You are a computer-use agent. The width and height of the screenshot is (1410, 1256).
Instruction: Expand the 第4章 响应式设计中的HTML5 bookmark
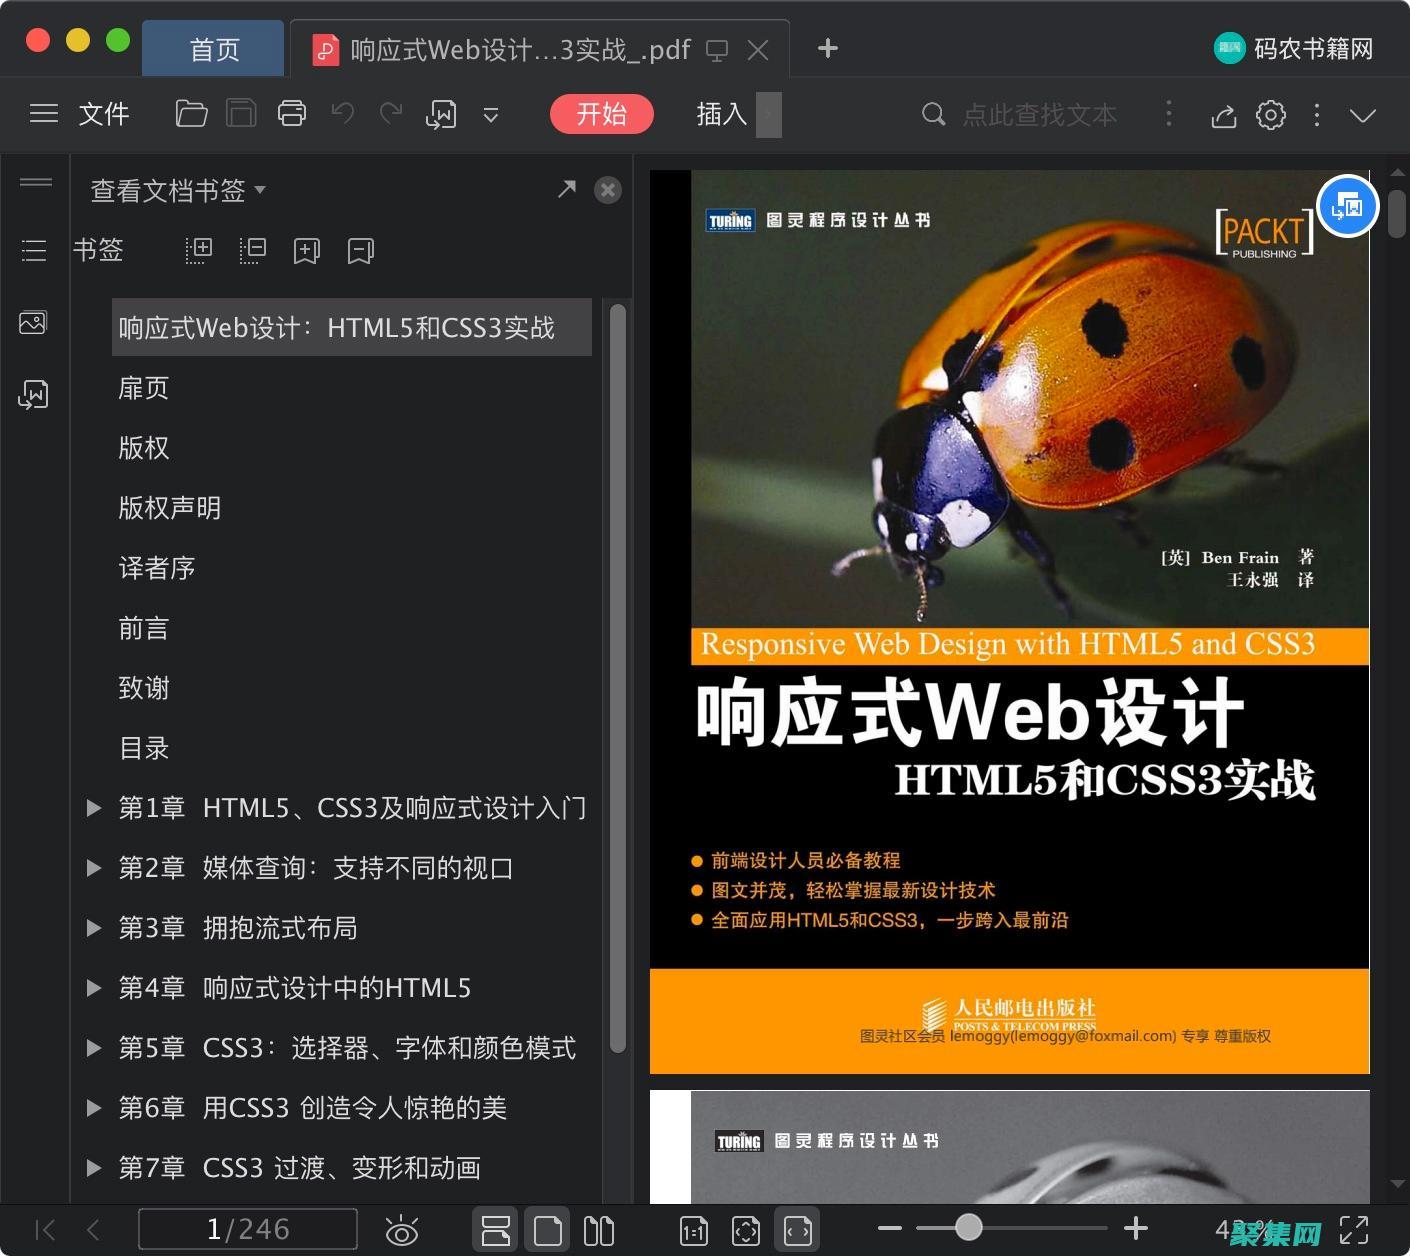(93, 988)
